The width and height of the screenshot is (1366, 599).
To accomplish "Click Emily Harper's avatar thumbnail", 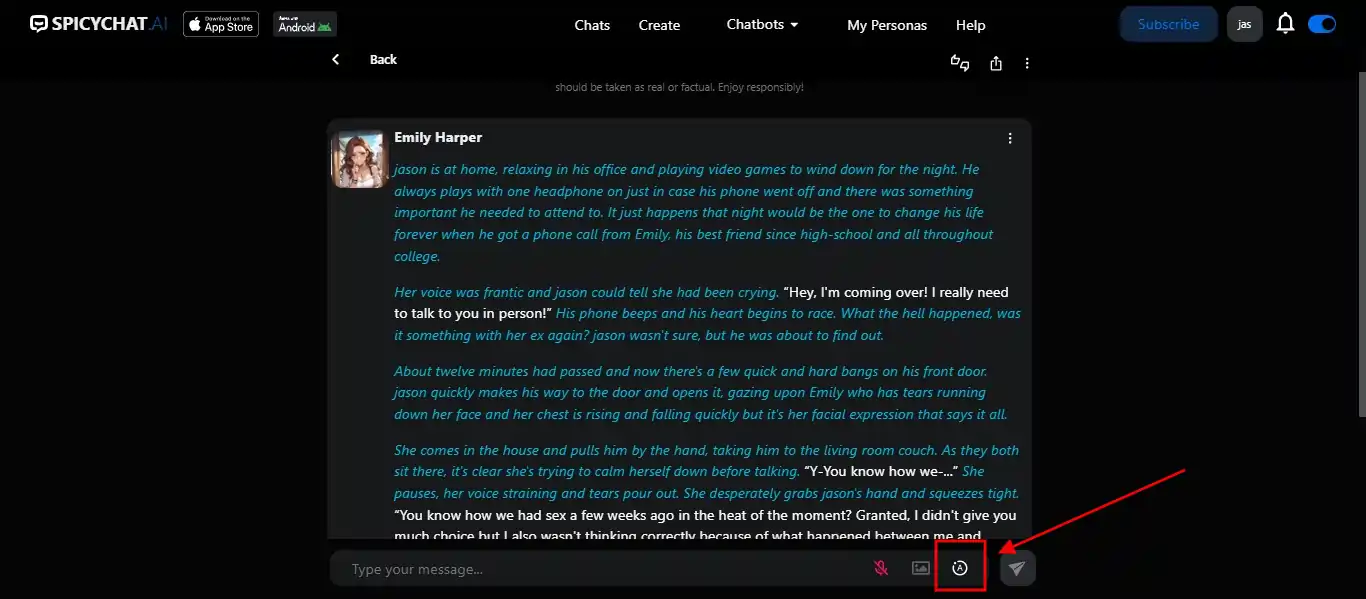I will click(x=360, y=158).
